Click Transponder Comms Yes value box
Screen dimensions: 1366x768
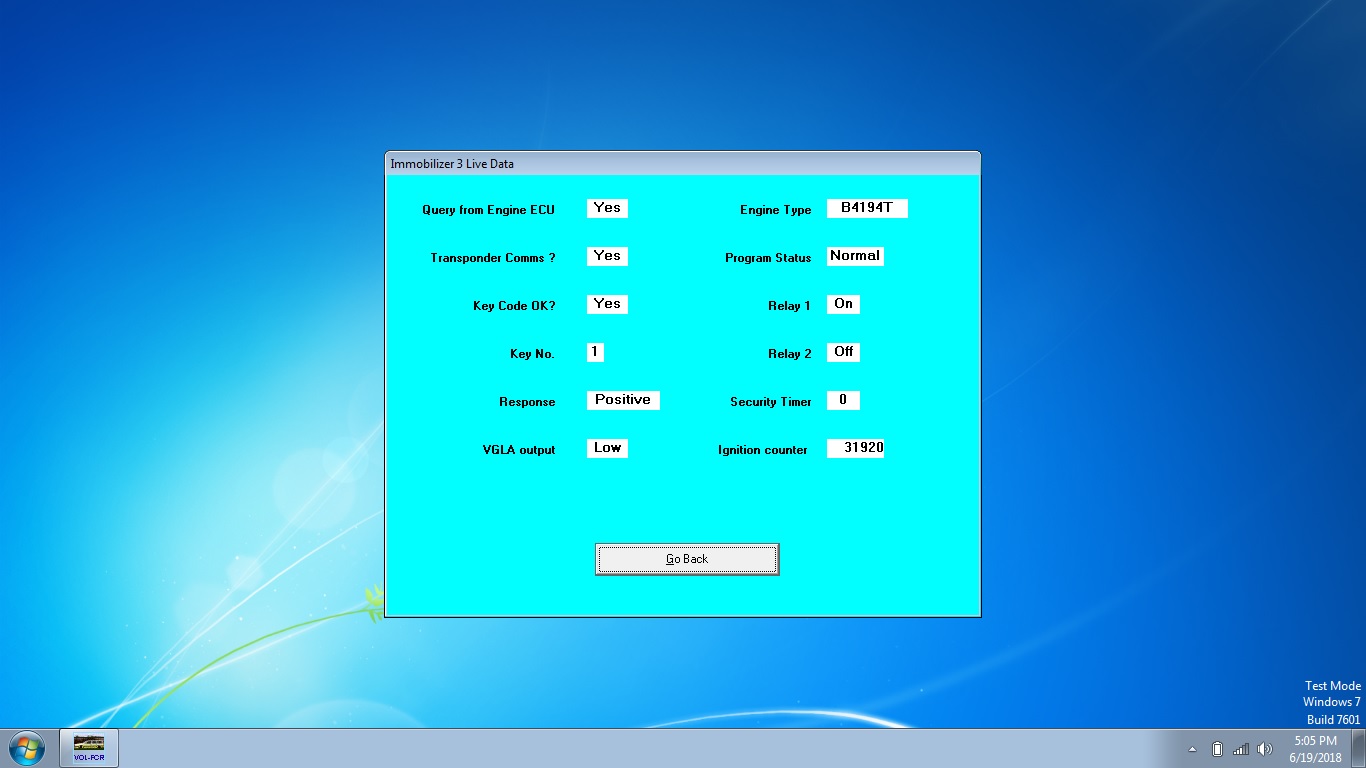(x=607, y=256)
